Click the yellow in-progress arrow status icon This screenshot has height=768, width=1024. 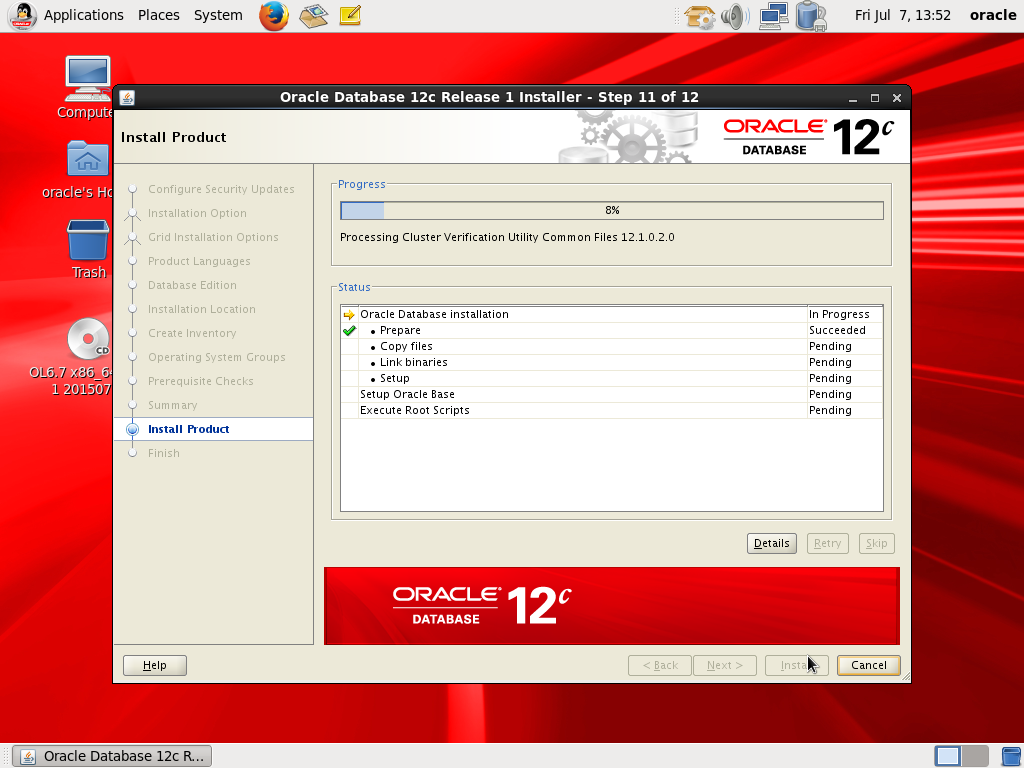click(x=349, y=315)
